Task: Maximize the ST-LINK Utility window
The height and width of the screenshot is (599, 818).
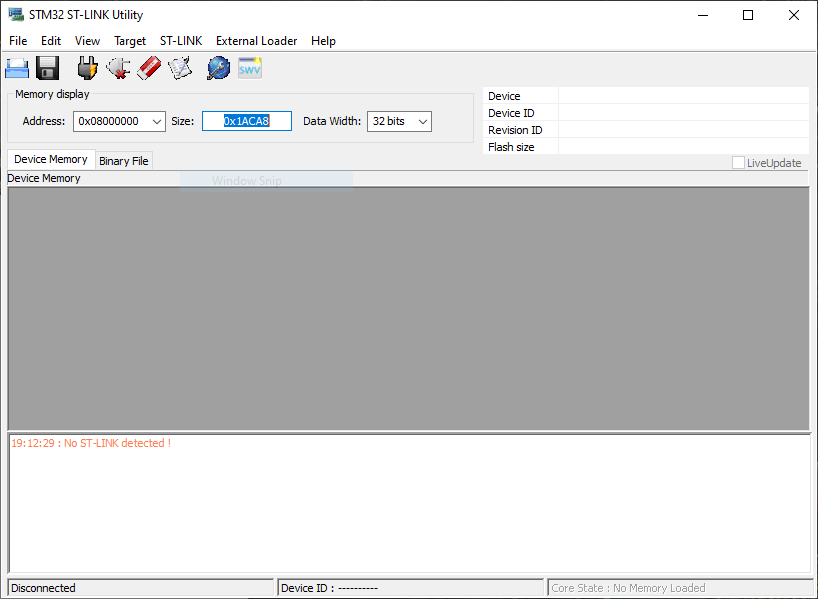Action: point(748,15)
